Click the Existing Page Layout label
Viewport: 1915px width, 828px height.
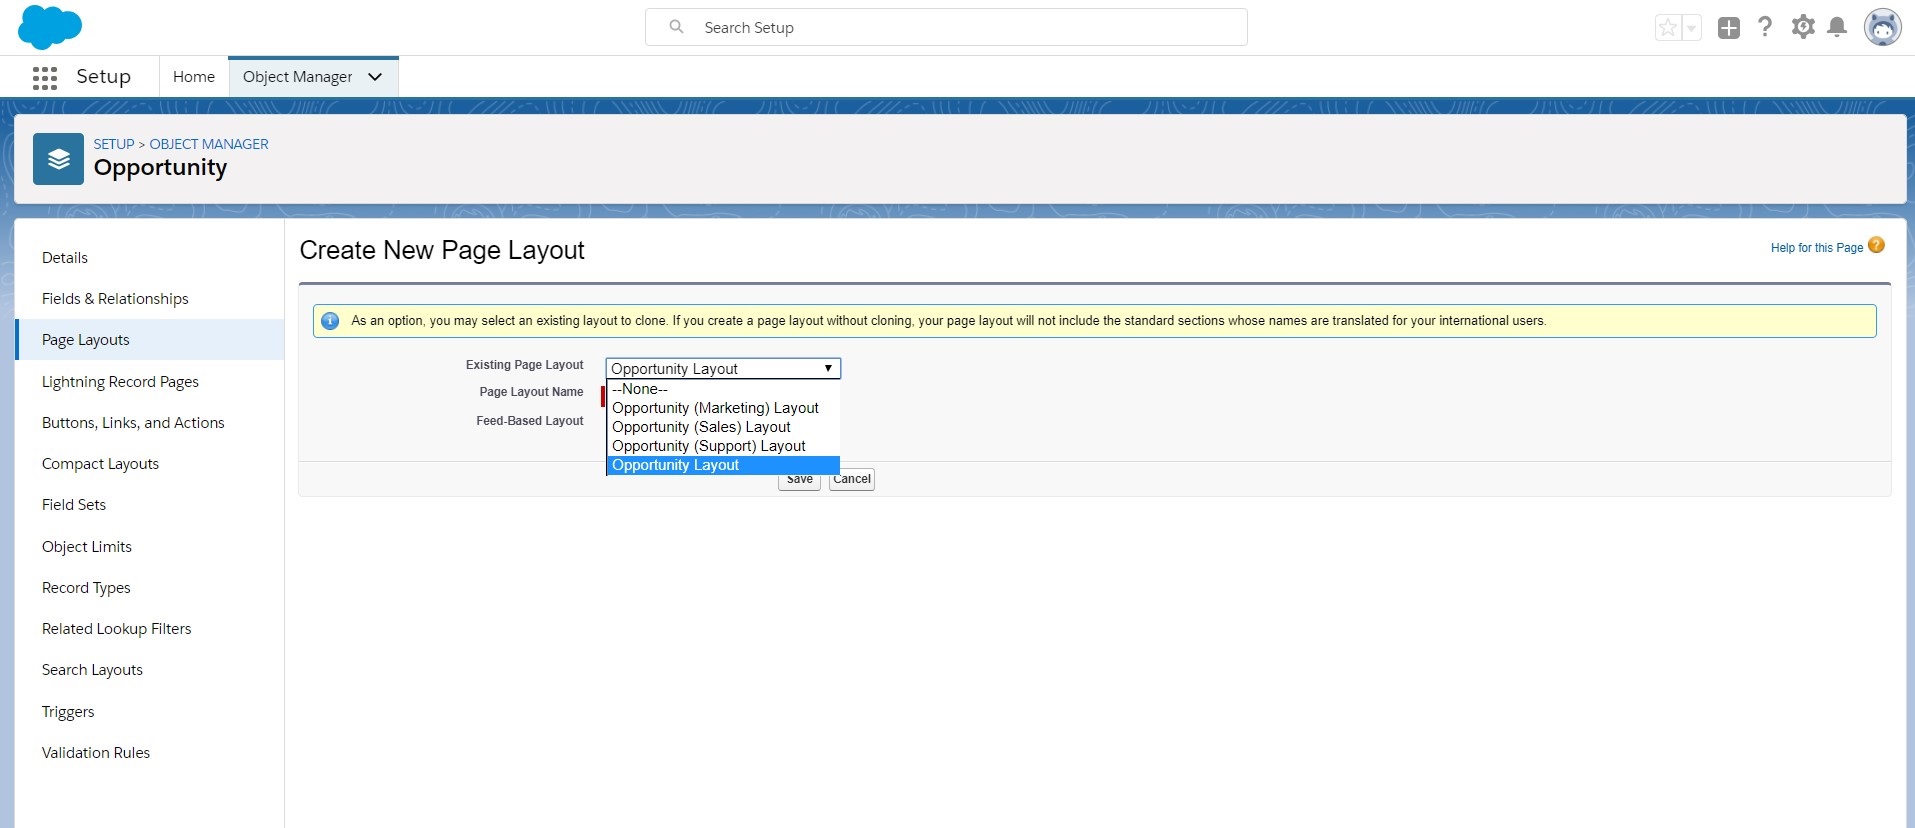click(525, 365)
